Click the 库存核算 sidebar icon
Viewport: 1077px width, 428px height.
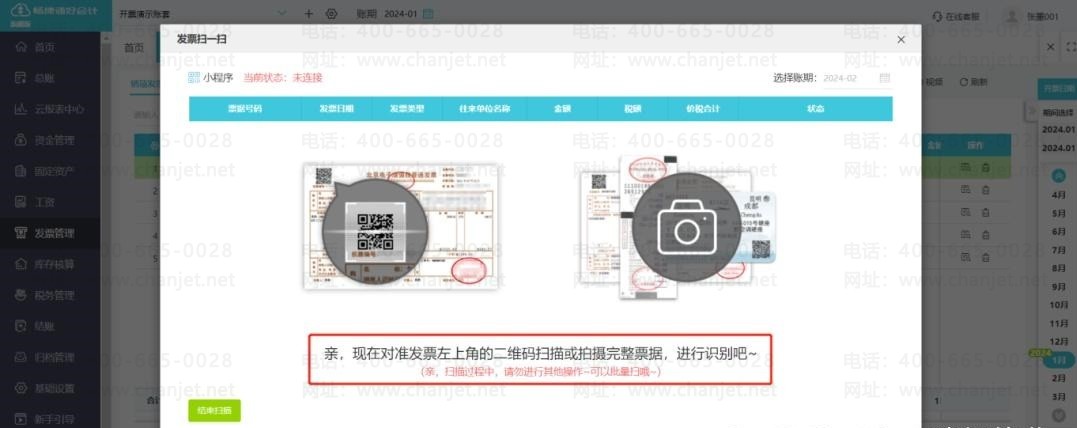tap(21, 264)
